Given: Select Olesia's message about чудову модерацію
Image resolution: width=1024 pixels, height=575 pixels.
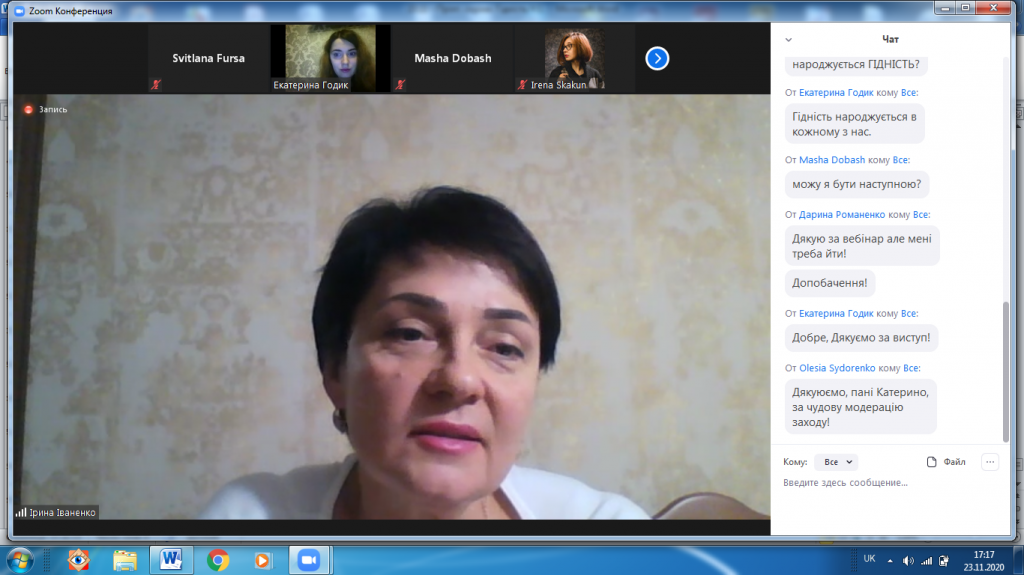Looking at the screenshot, I should (x=860, y=407).
